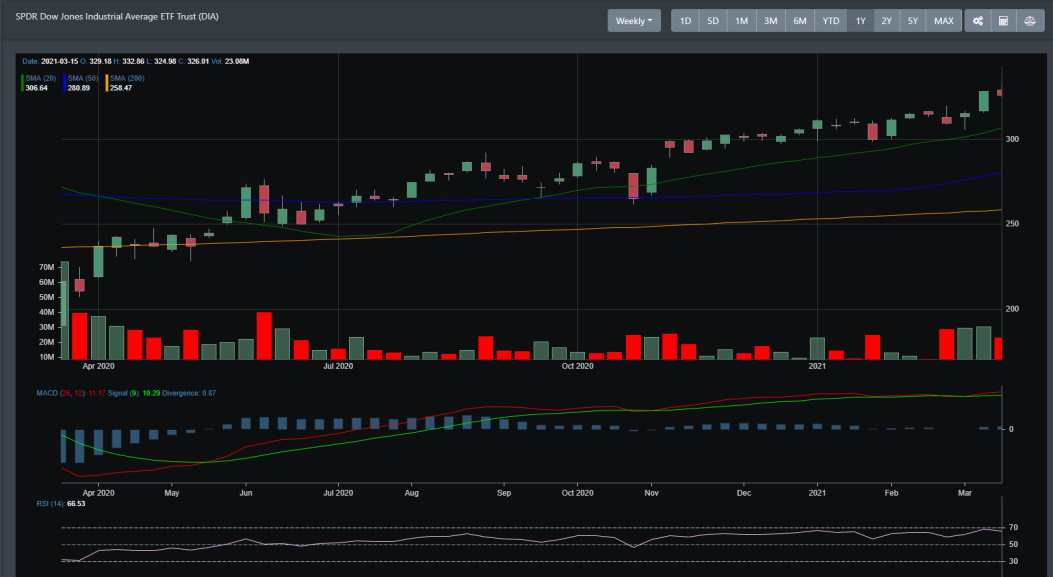Image resolution: width=1053 pixels, height=577 pixels.
Task: Click the 40M volume axis label
Action: (46, 312)
